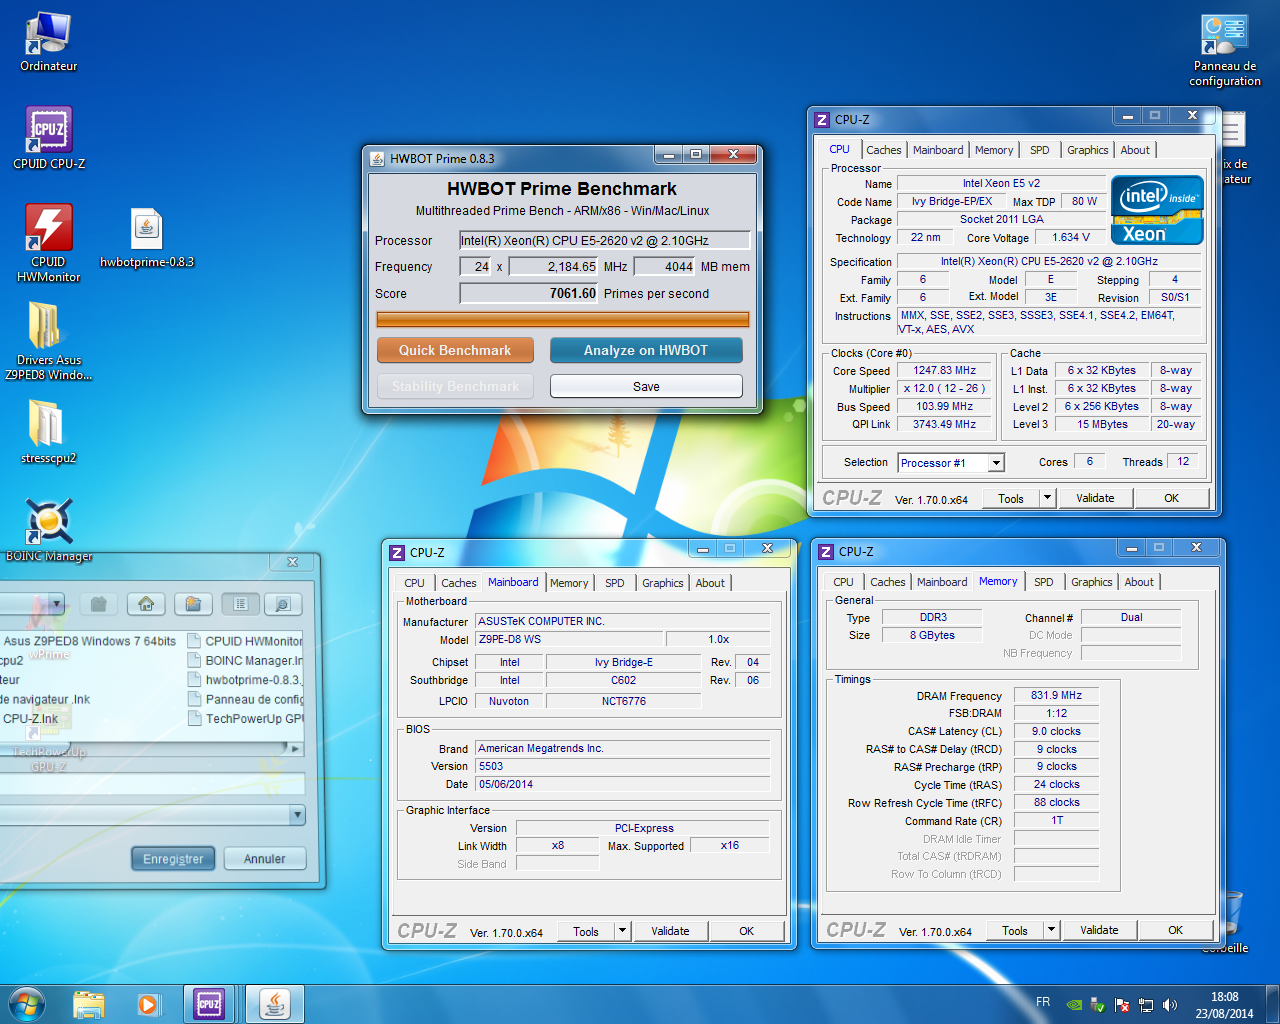Viewport: 1280px width, 1024px height.
Task: Click the network connection tray icon
Action: [1146, 1005]
